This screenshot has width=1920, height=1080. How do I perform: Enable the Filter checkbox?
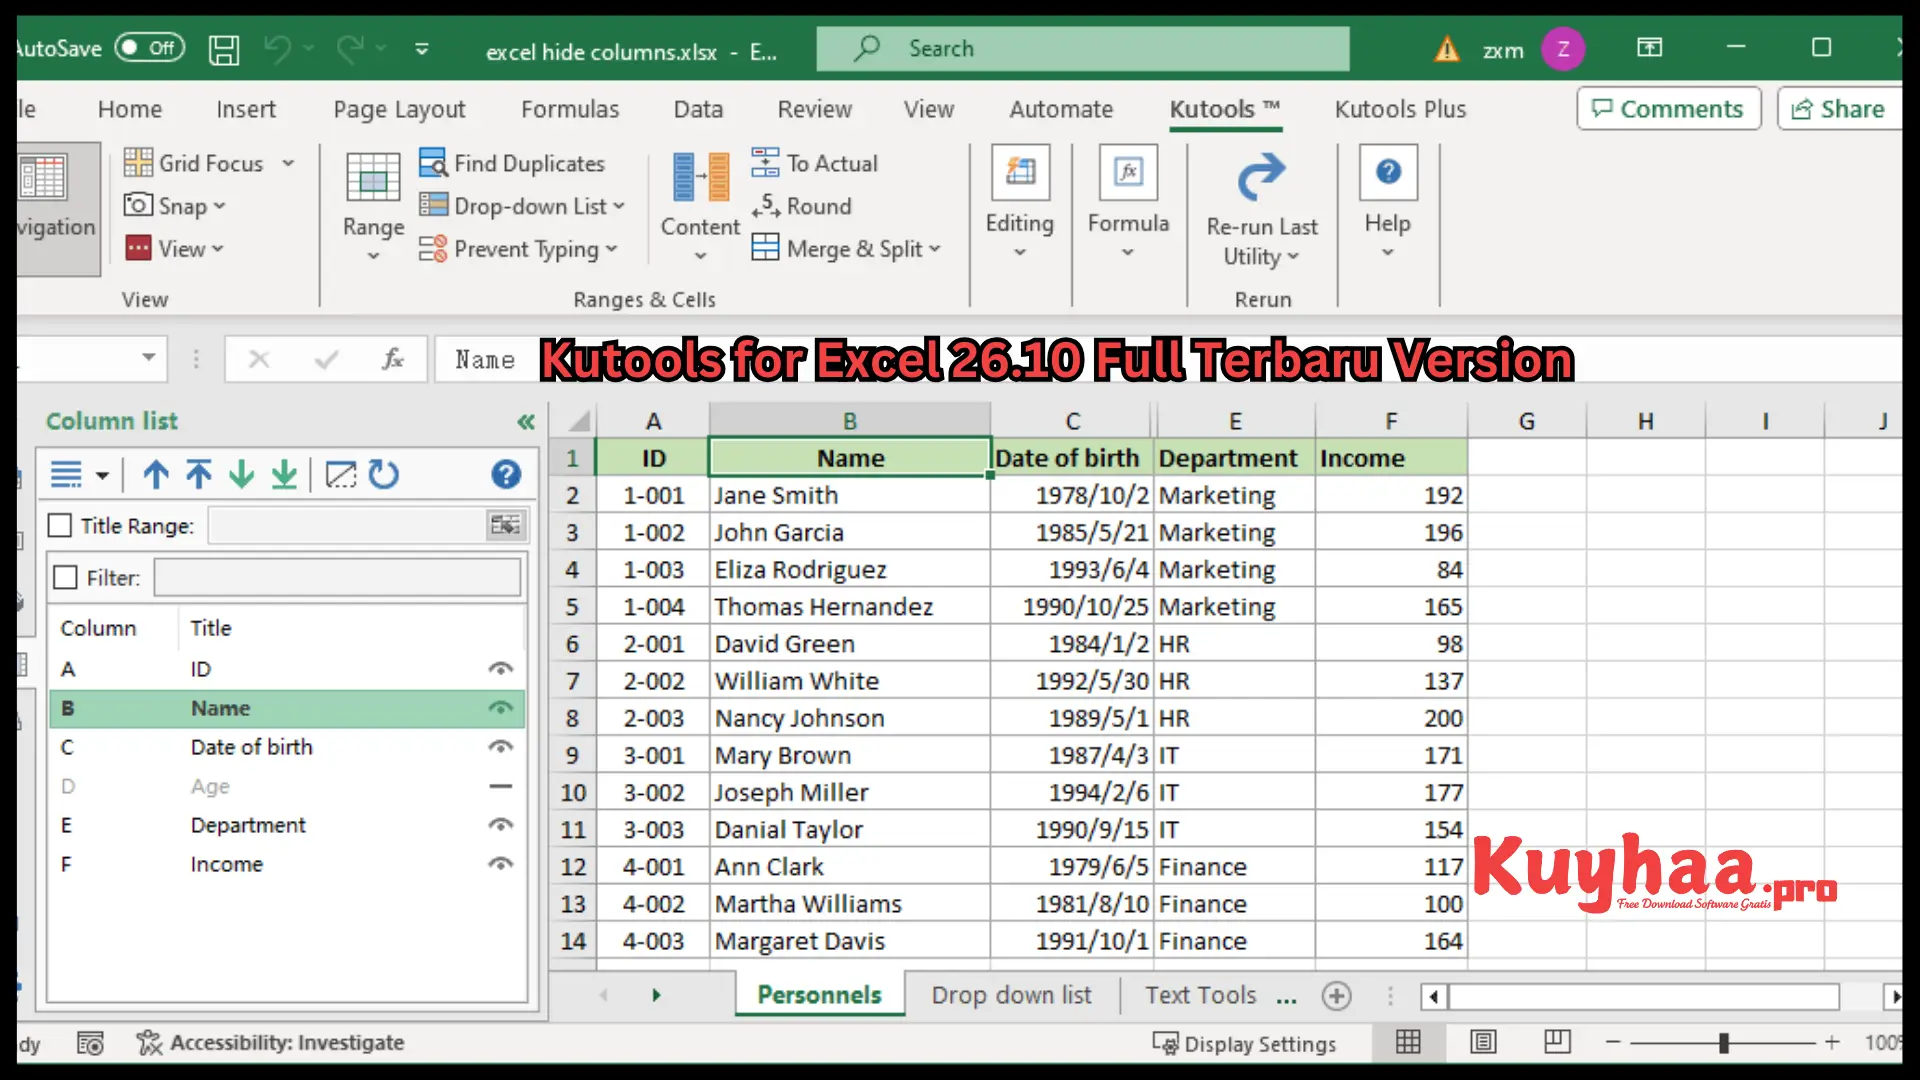click(x=65, y=578)
